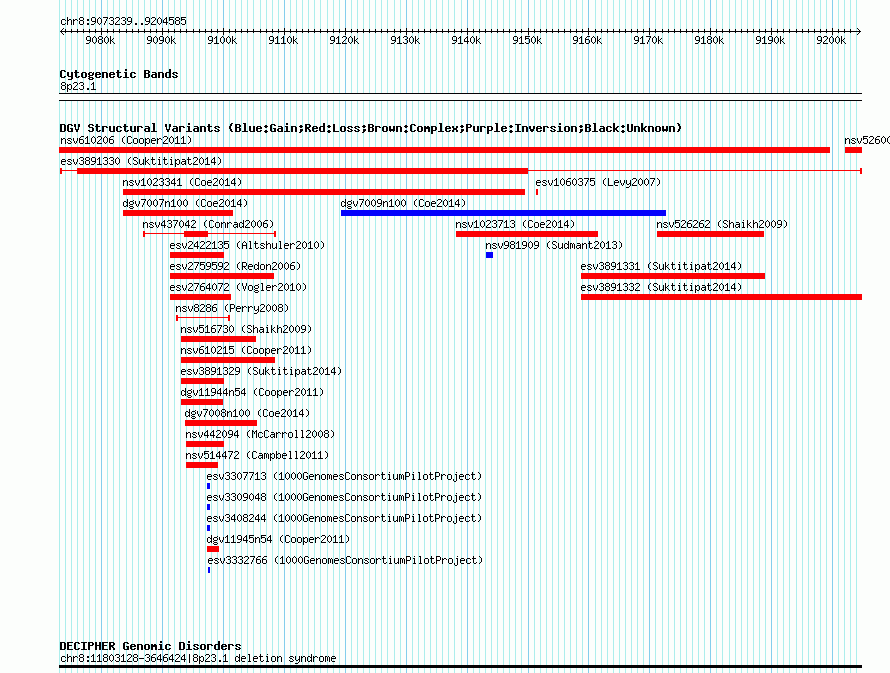Click the 9080k ruler mark

pyautogui.click(x=100, y=40)
